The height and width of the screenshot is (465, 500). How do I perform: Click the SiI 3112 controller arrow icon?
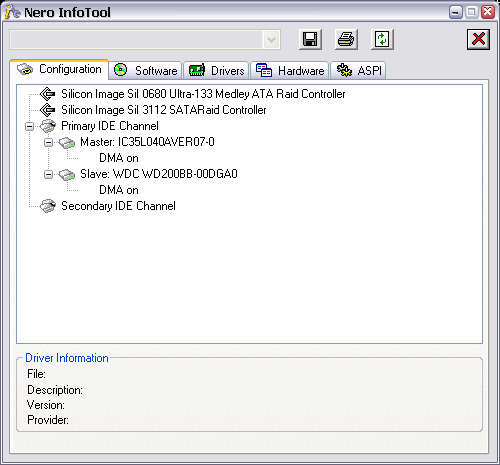point(47,110)
